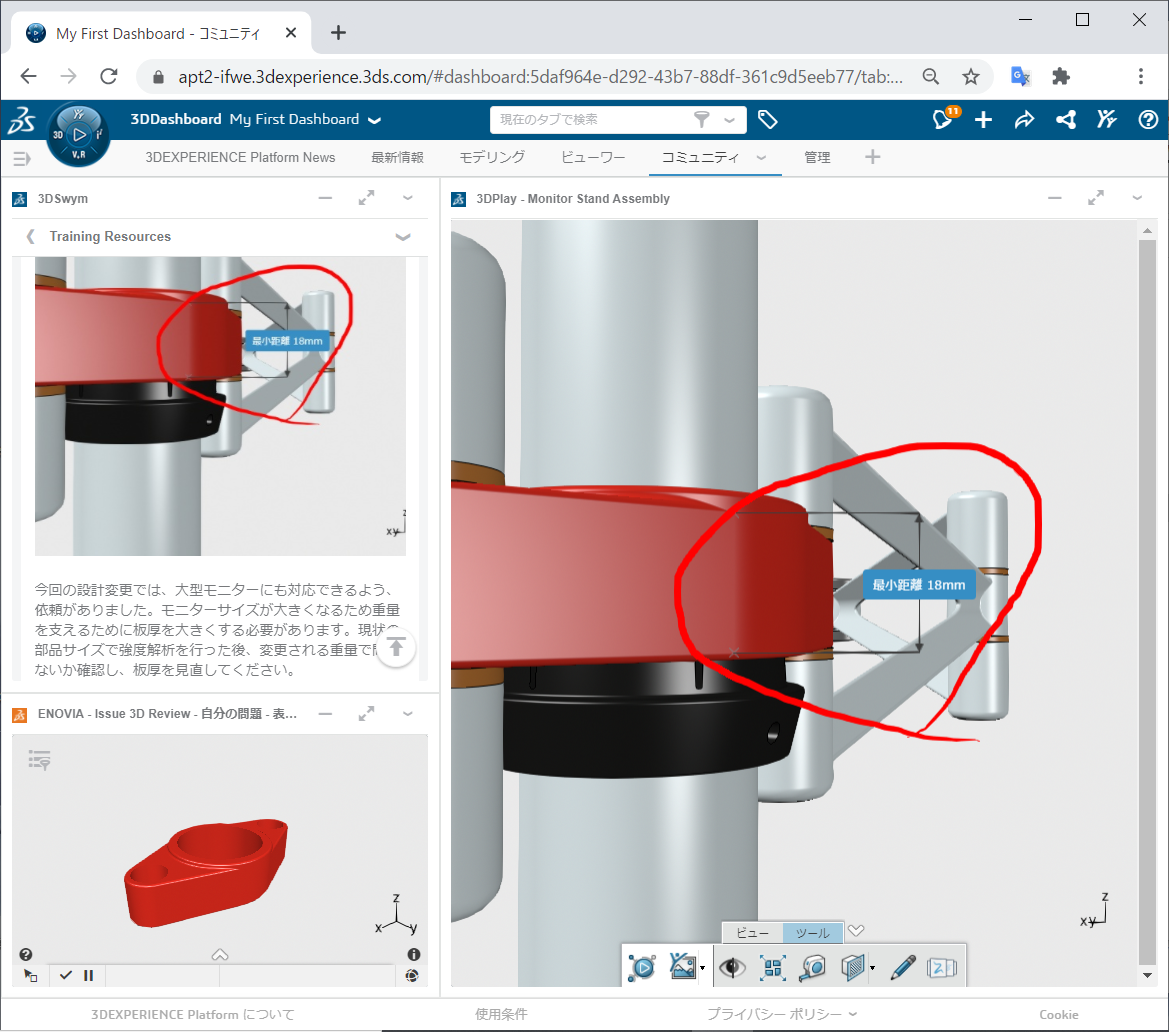The image size is (1169, 1032).
Task: Click the globe view icon in ENOVIA widget
Action: tap(412, 976)
